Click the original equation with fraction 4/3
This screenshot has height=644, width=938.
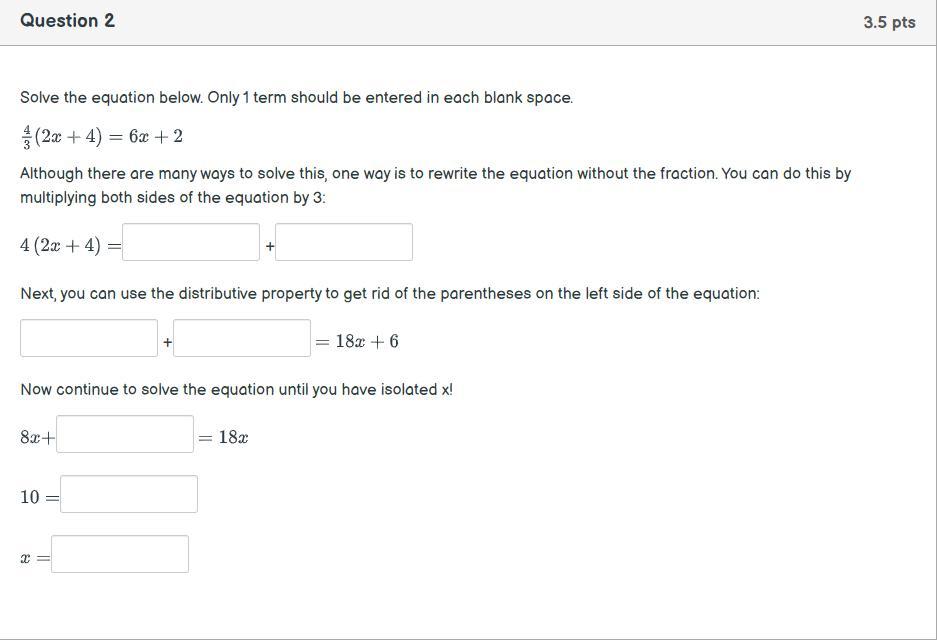pyautogui.click(x=102, y=137)
